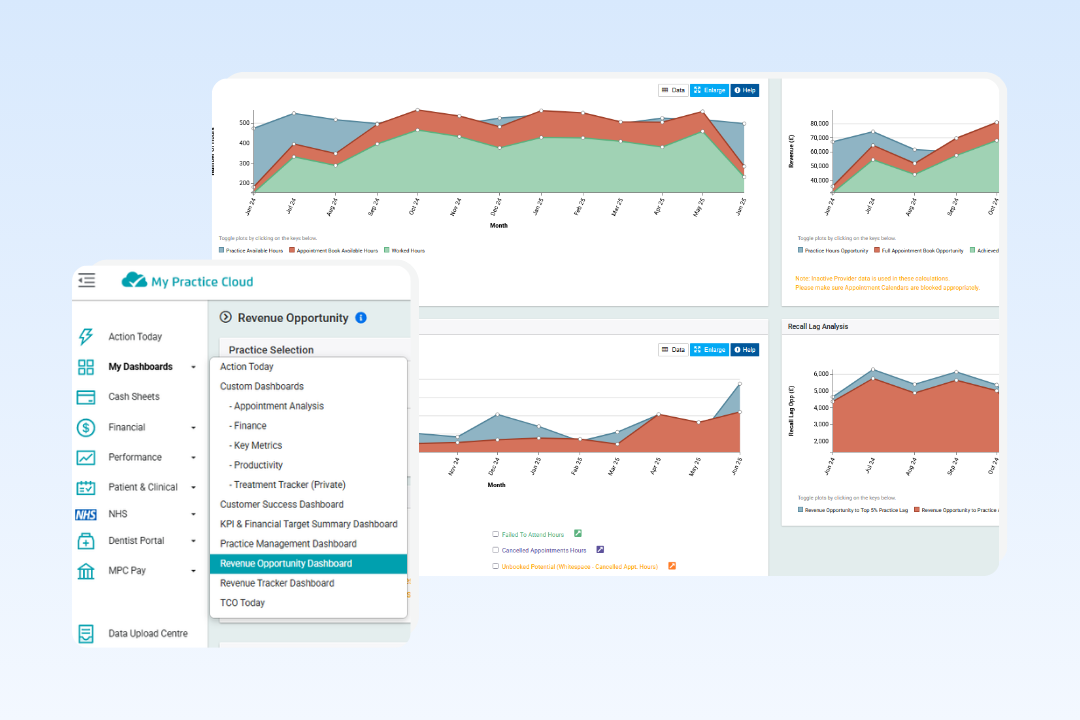This screenshot has height=720, width=1080.
Task: Collapse the Revenue Opportunity header chevron
Action: pyautogui.click(x=226, y=318)
